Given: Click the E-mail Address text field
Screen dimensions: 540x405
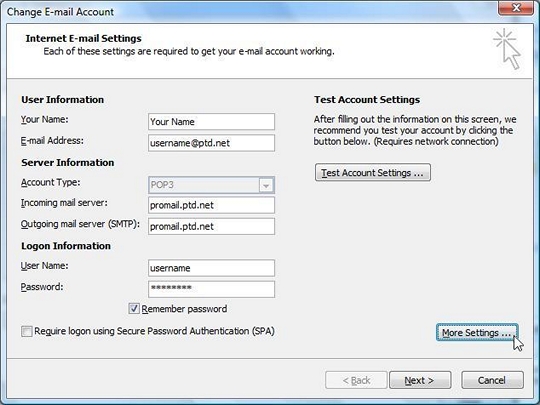Looking at the screenshot, I should click(x=211, y=143).
